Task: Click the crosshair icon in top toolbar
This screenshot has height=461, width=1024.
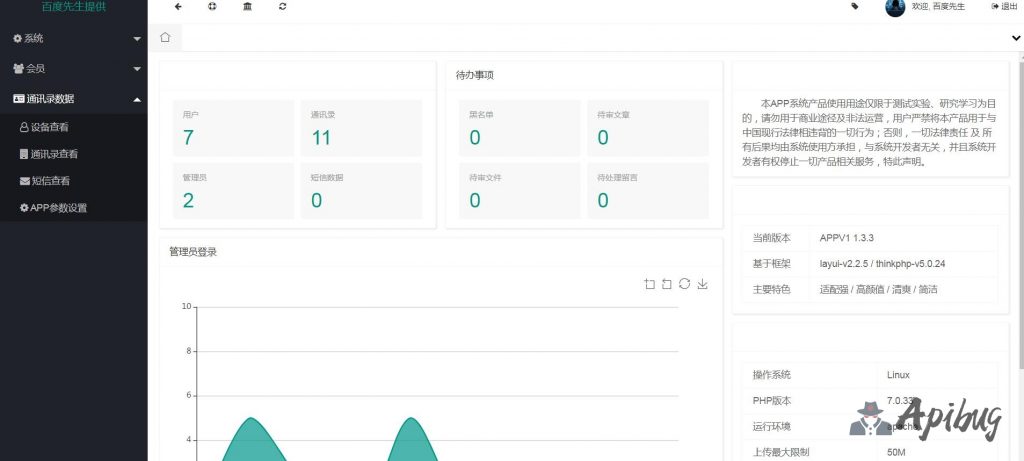Action: (x=212, y=6)
